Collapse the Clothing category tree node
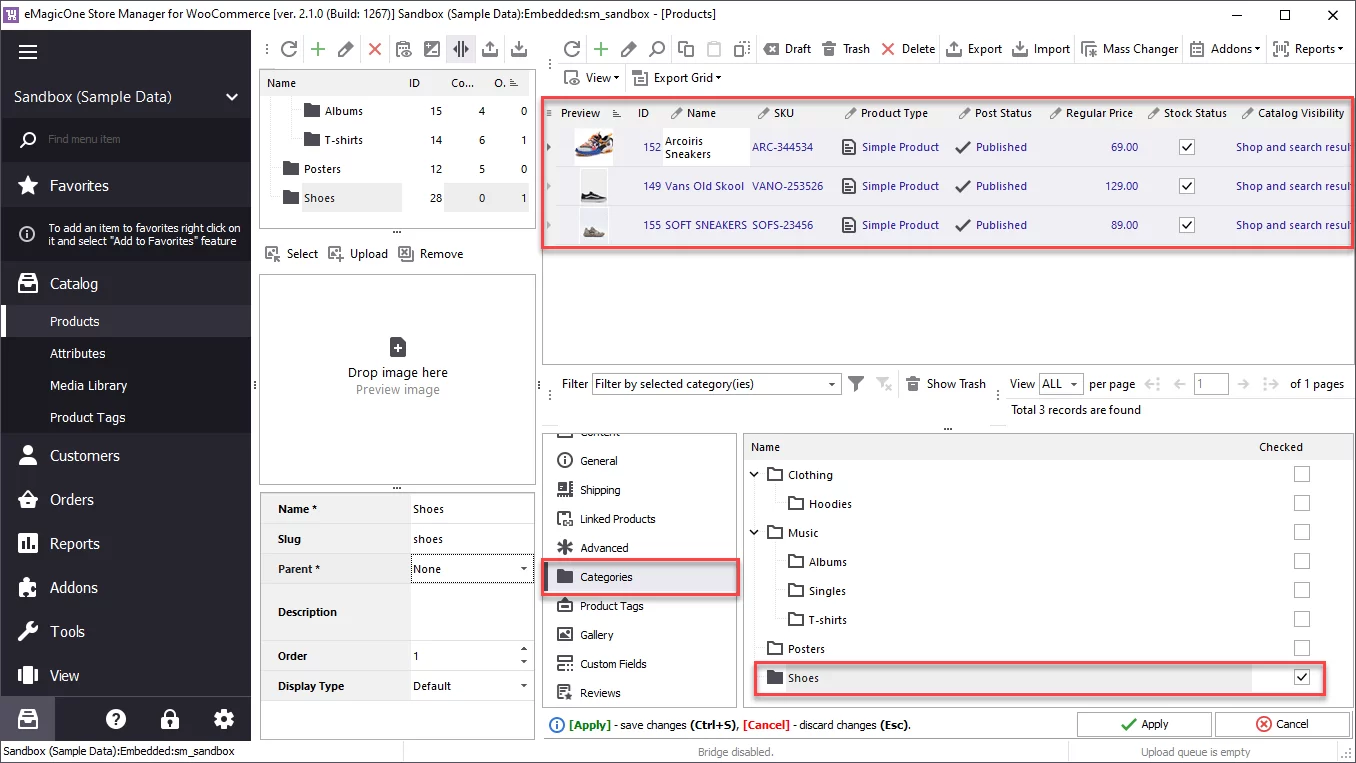Screen dimensions: 1356x763 (x=754, y=474)
